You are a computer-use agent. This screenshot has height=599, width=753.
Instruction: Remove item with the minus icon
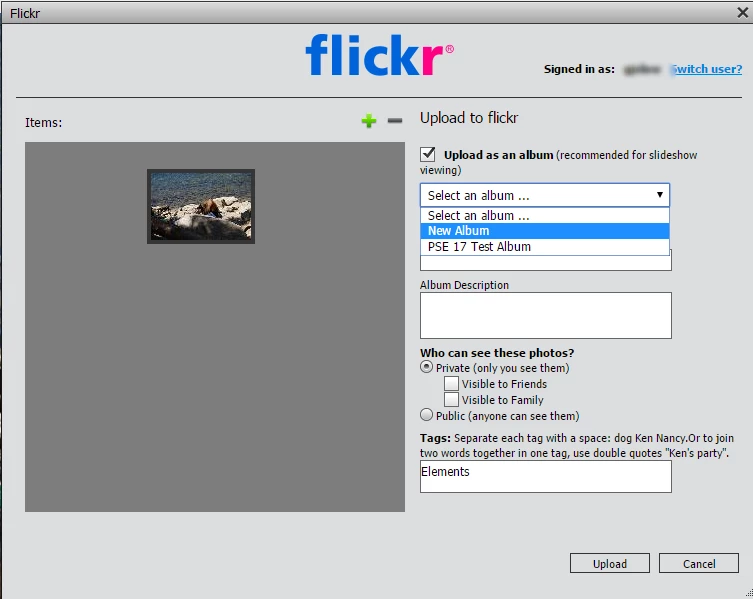395,121
